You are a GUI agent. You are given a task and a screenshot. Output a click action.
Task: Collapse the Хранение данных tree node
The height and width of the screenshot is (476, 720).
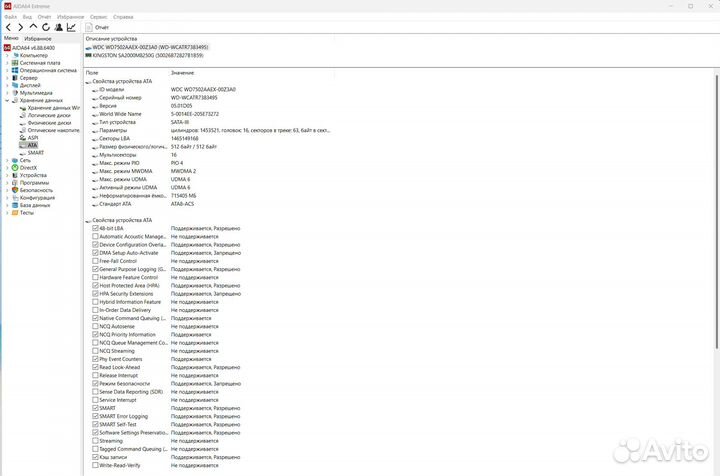[x=7, y=100]
